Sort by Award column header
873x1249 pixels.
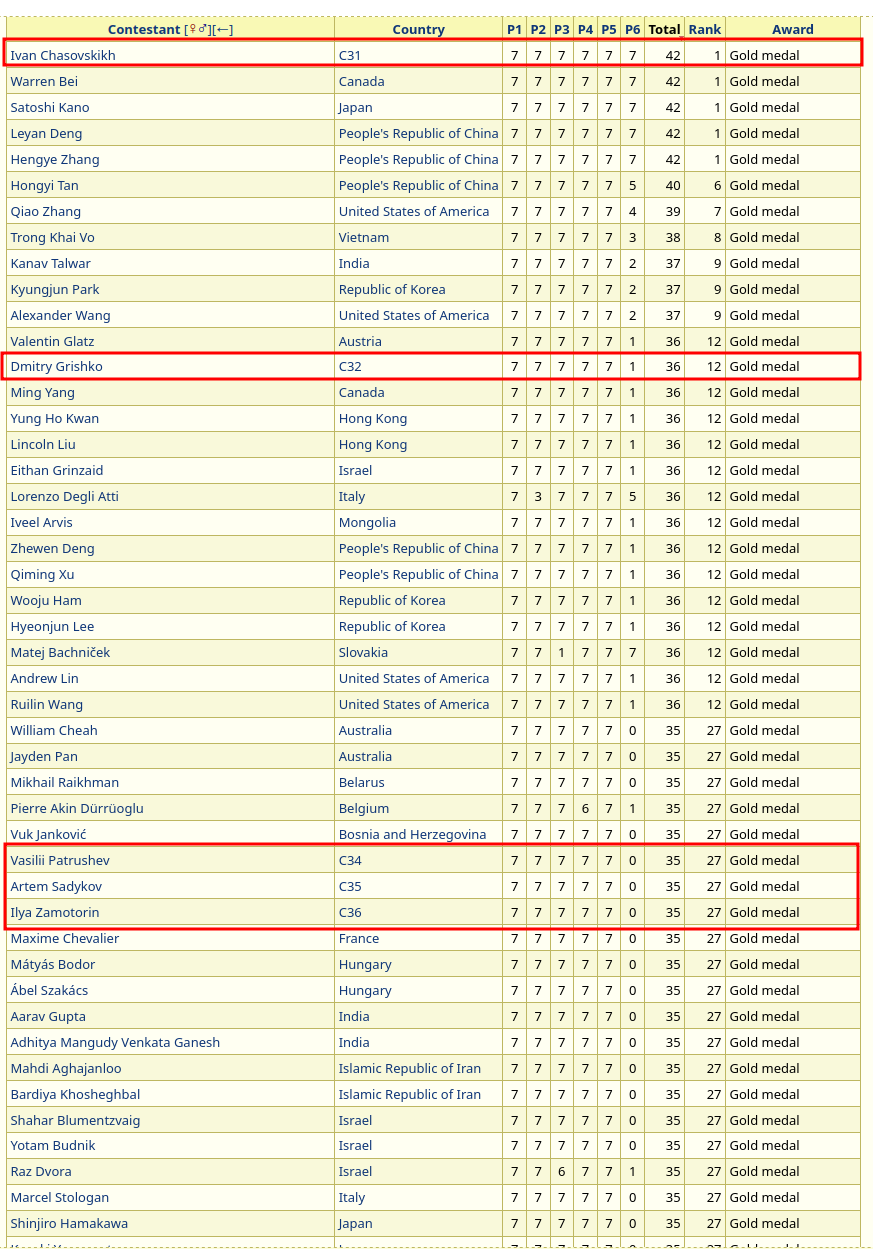point(792,29)
